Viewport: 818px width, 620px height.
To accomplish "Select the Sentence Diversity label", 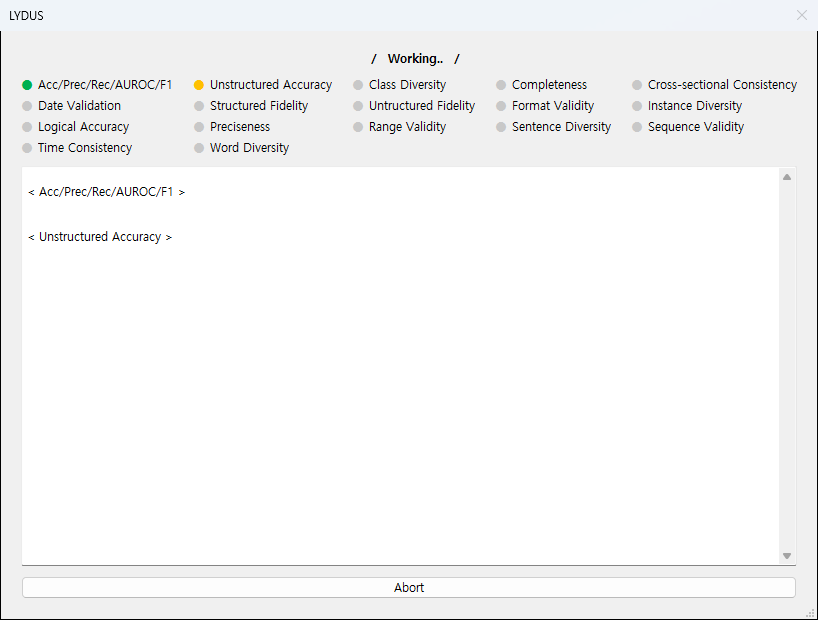I will pyautogui.click(x=561, y=127).
